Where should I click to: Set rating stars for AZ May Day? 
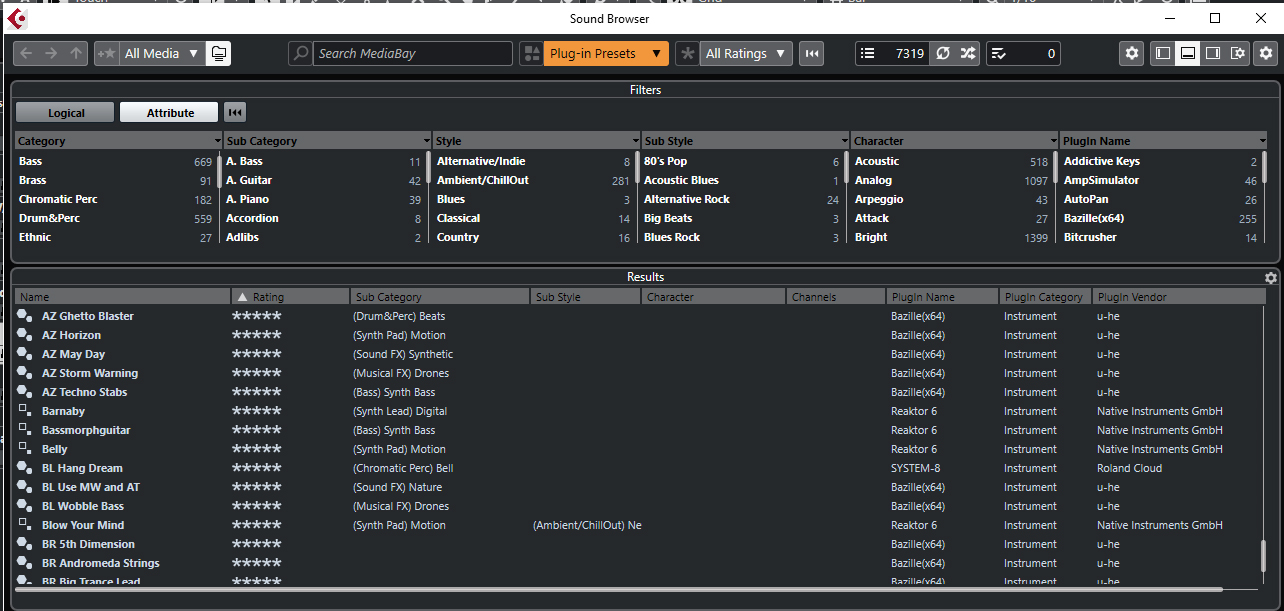[256, 354]
